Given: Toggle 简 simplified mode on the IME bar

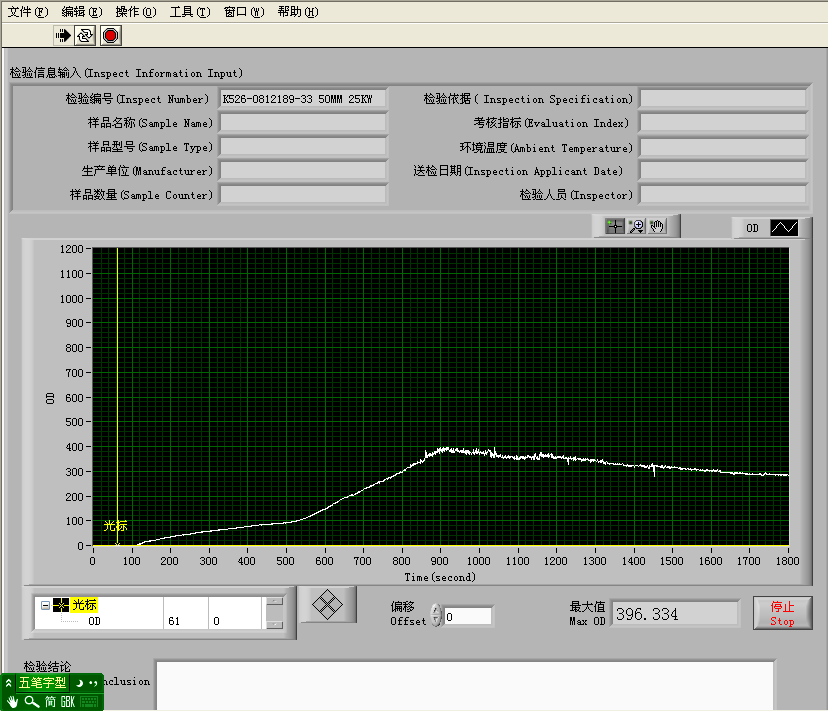Looking at the screenshot, I should pos(50,700).
